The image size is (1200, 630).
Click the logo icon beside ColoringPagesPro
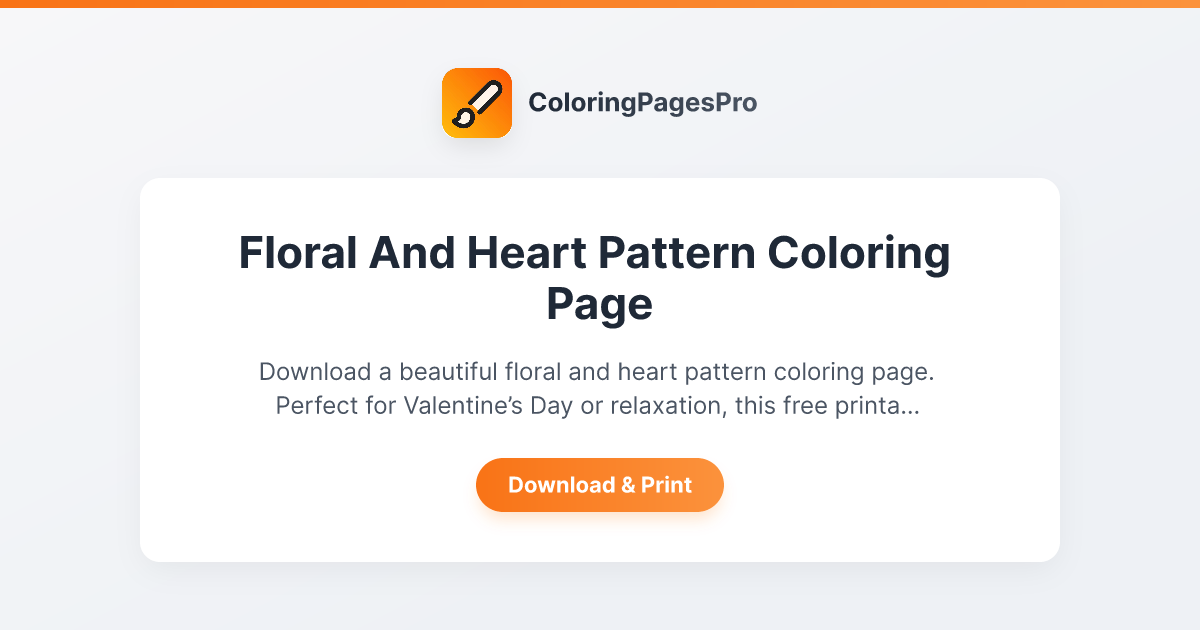[477, 102]
